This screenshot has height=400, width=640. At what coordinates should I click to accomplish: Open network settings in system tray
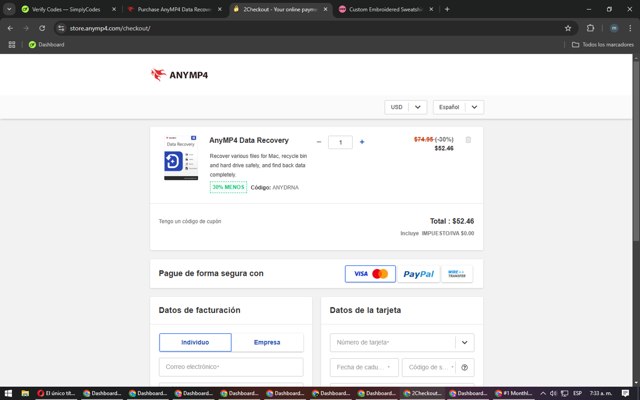[x=564, y=393]
